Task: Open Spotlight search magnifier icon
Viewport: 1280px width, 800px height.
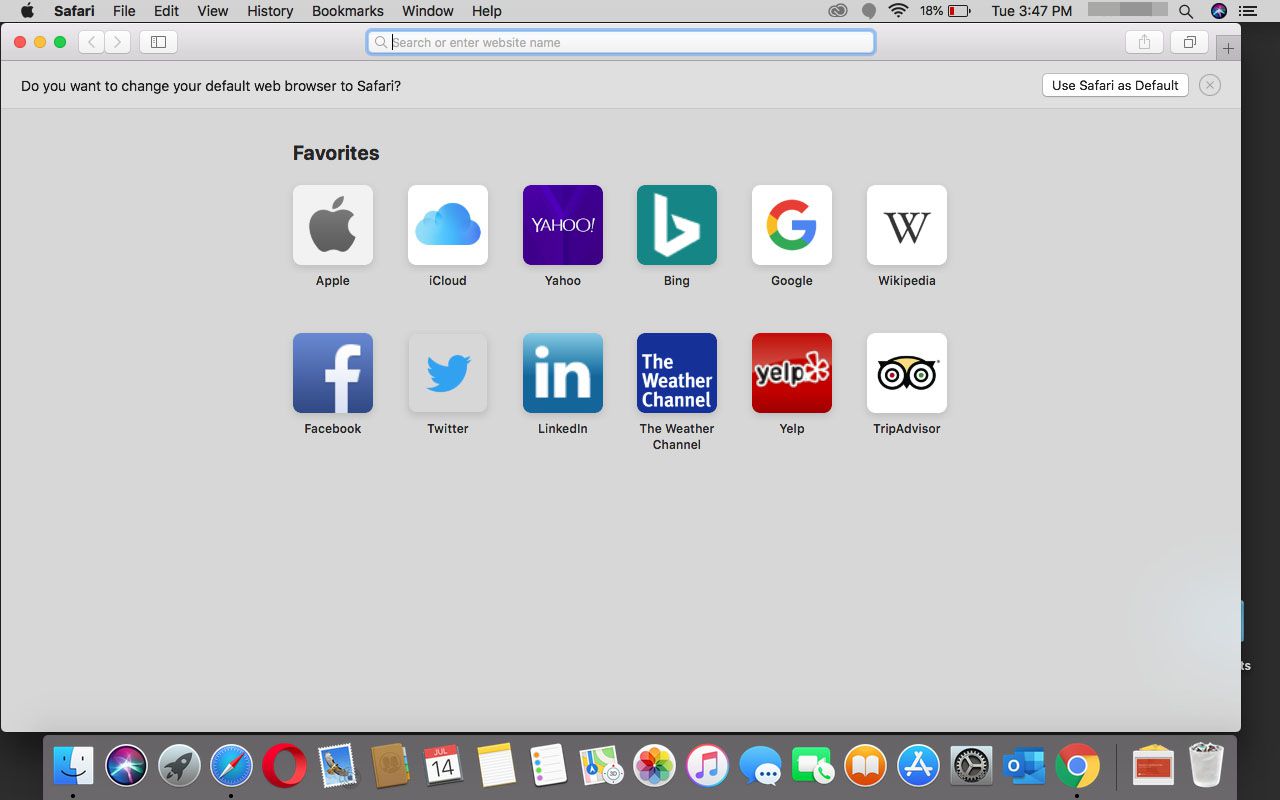Action: click(x=1186, y=11)
